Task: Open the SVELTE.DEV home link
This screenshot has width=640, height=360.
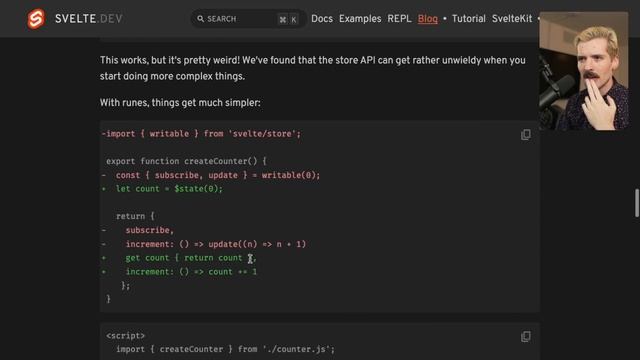Action: (x=89, y=19)
